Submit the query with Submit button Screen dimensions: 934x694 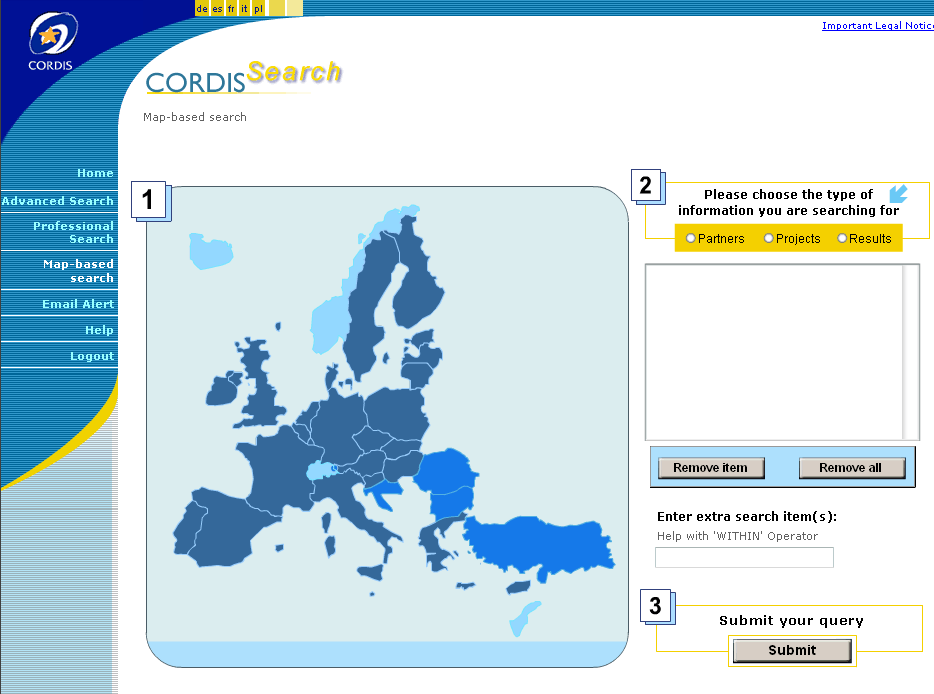[x=792, y=650]
